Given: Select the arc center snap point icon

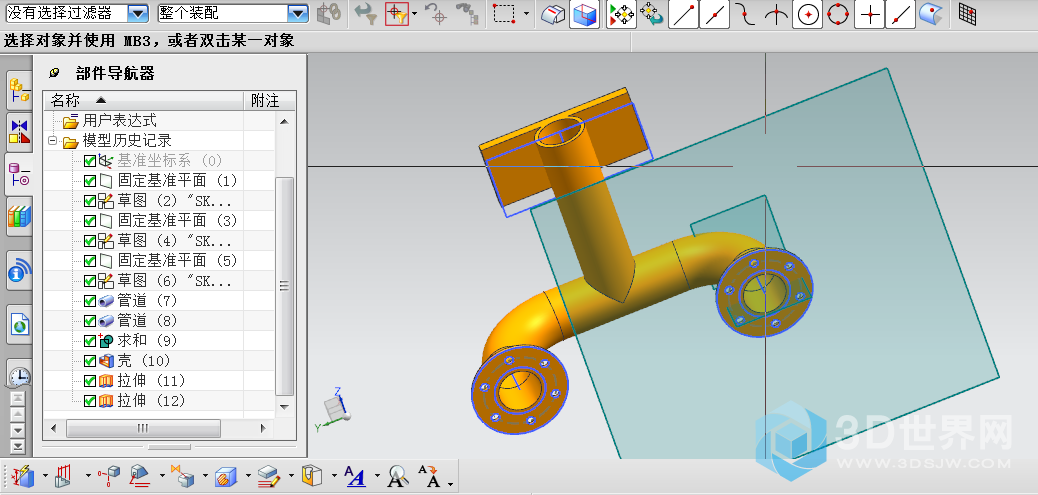Looking at the screenshot, I should point(808,14).
